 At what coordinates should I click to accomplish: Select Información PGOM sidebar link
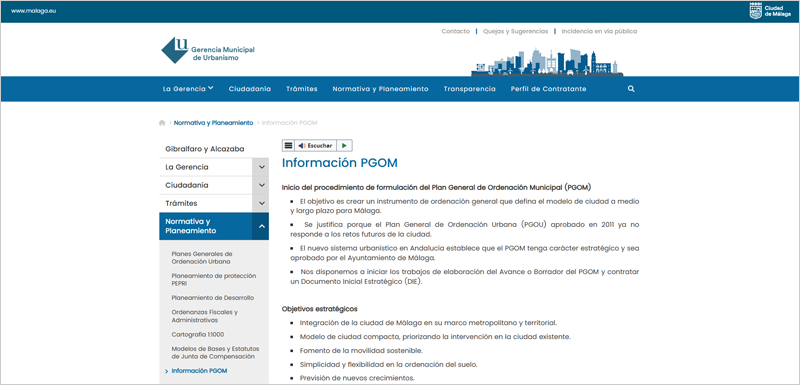(x=199, y=371)
